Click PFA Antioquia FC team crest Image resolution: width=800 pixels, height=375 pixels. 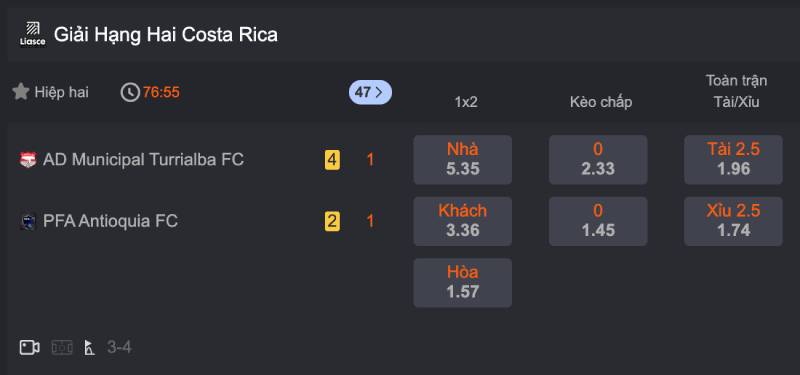(x=28, y=222)
